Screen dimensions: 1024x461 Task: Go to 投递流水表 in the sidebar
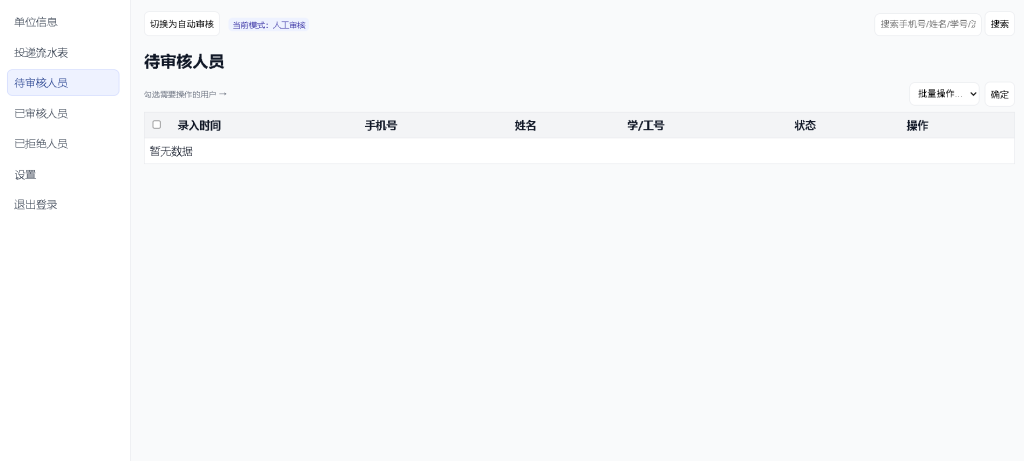(41, 52)
